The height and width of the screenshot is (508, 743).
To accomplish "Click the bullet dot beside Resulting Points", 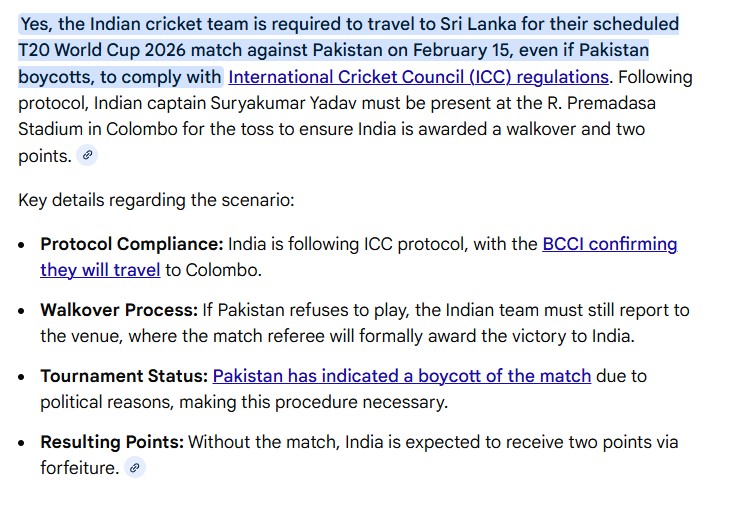I will [22, 443].
